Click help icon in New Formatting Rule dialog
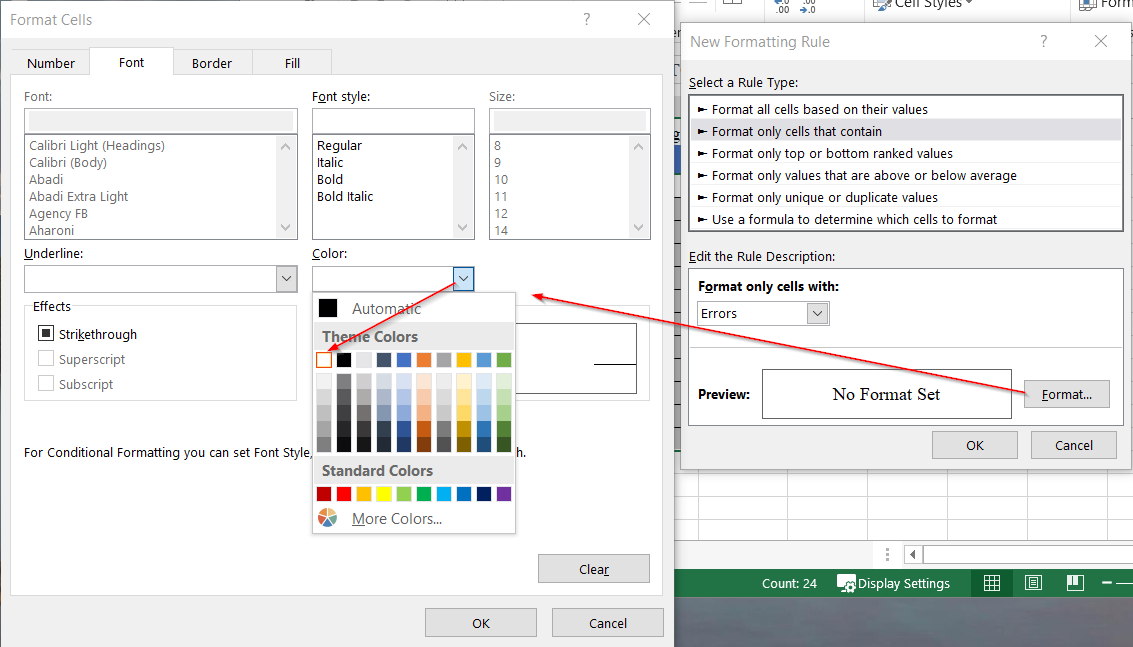This screenshot has width=1133, height=647. [1043, 41]
